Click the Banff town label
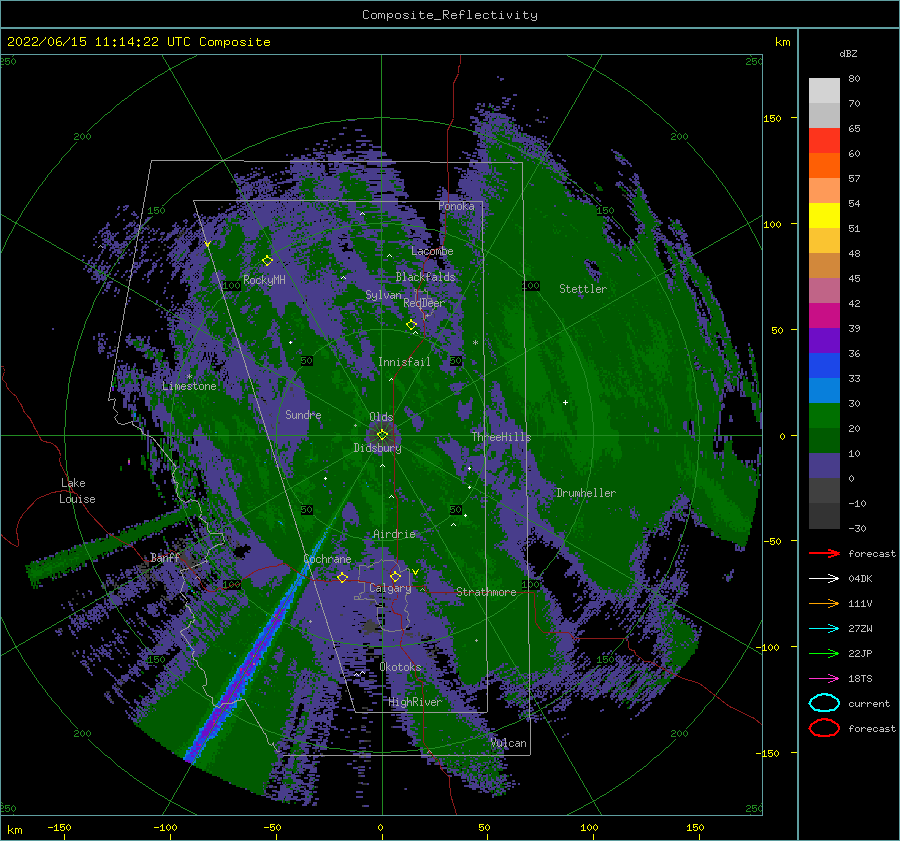900x841 pixels. [165, 557]
